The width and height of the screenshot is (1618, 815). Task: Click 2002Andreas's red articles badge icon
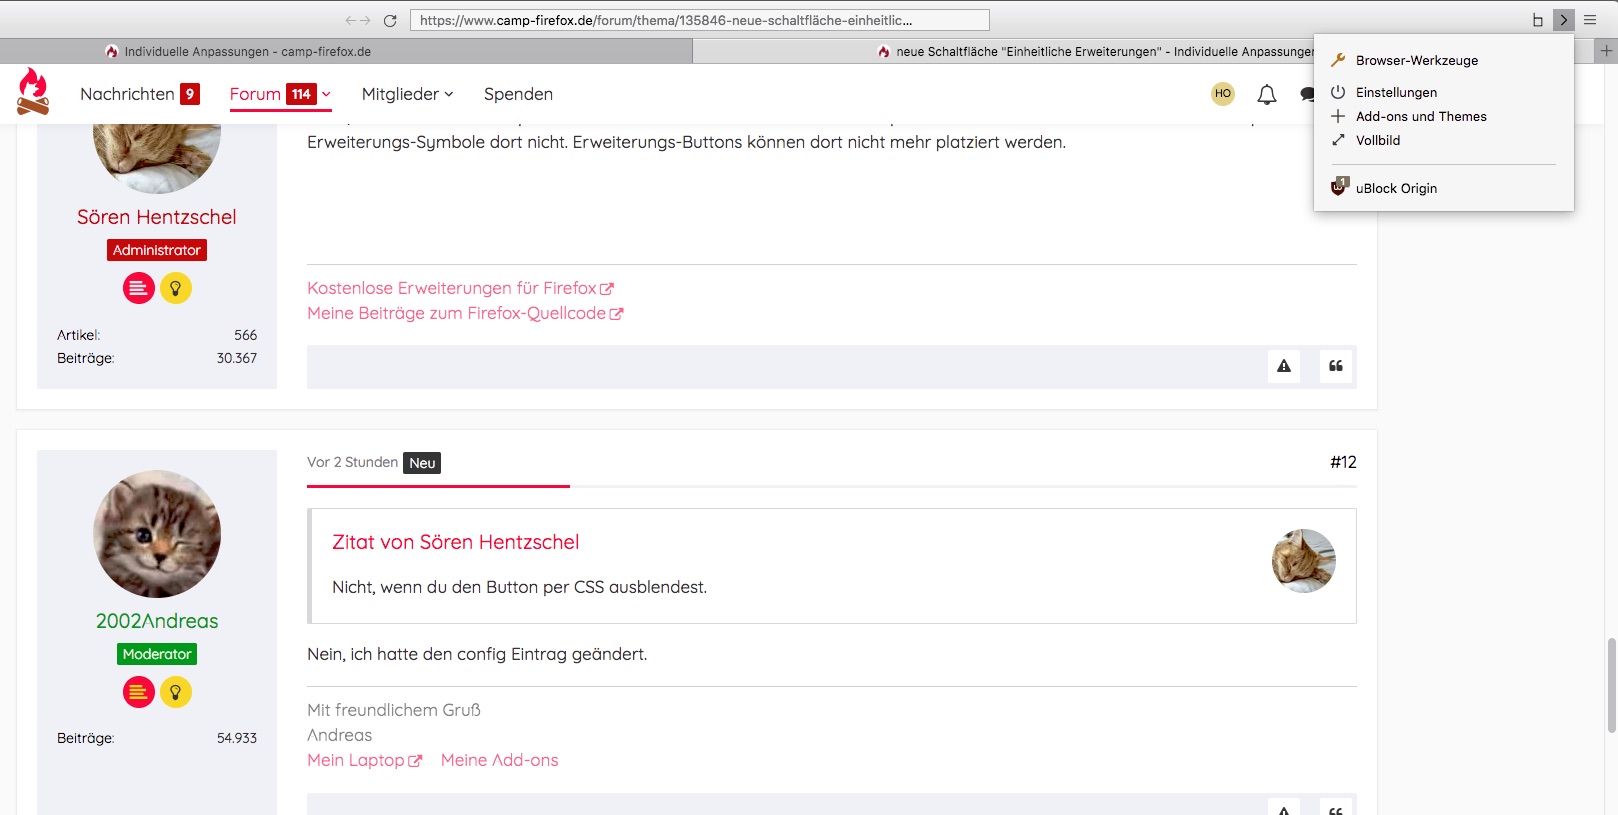(139, 692)
